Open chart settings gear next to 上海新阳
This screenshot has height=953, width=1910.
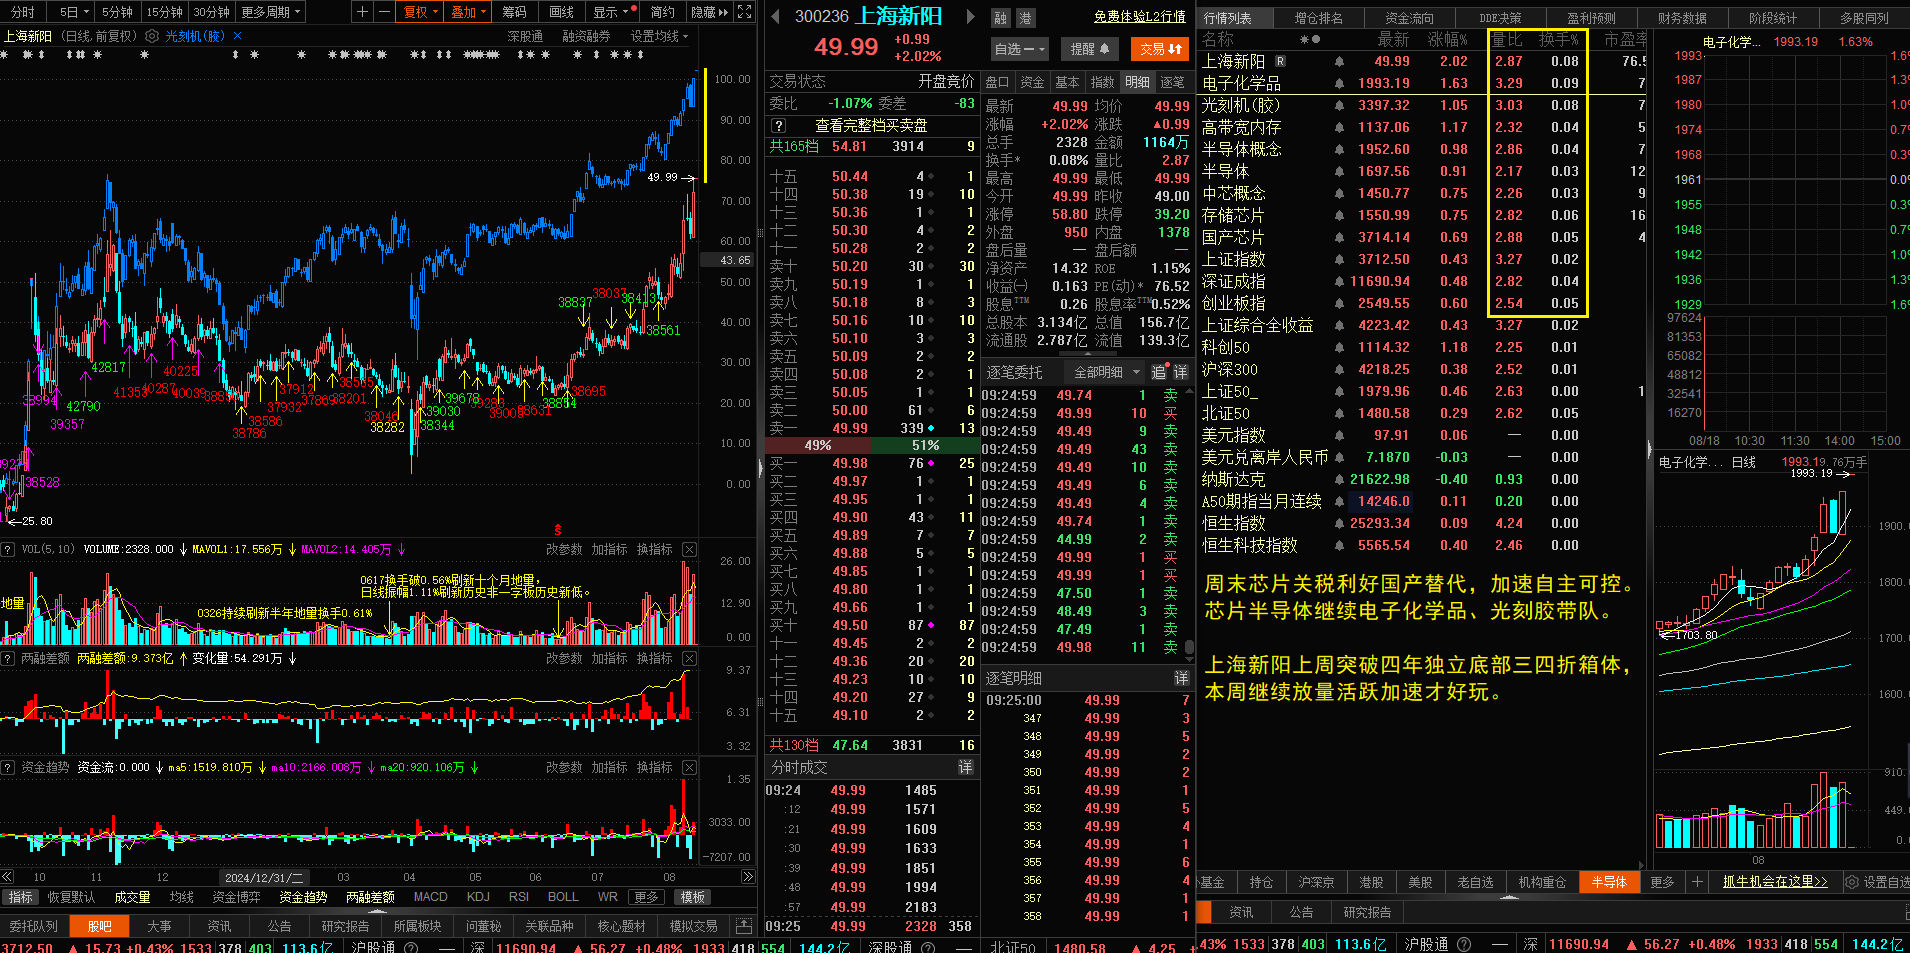pyautogui.click(x=152, y=36)
